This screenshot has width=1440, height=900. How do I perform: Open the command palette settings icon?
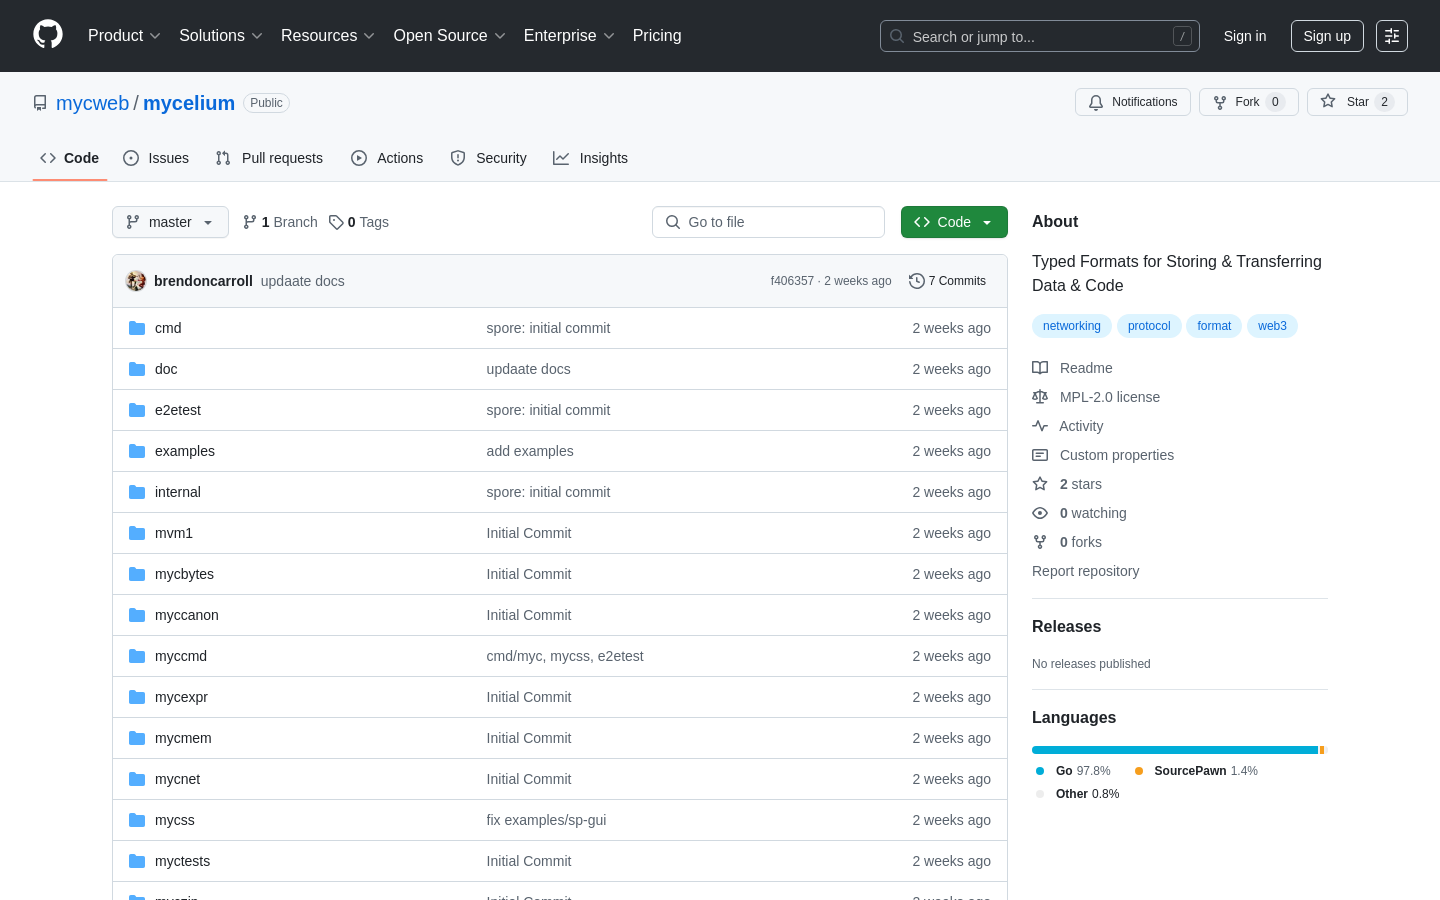point(1392,36)
